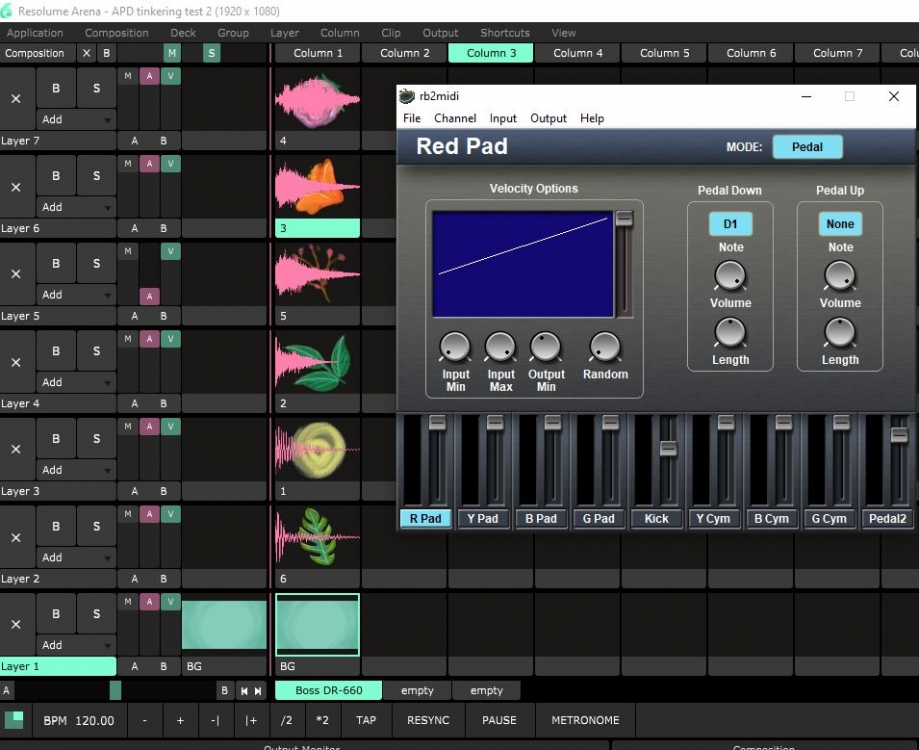Click the composition X eject button
This screenshot has height=750, width=919.
point(86,53)
